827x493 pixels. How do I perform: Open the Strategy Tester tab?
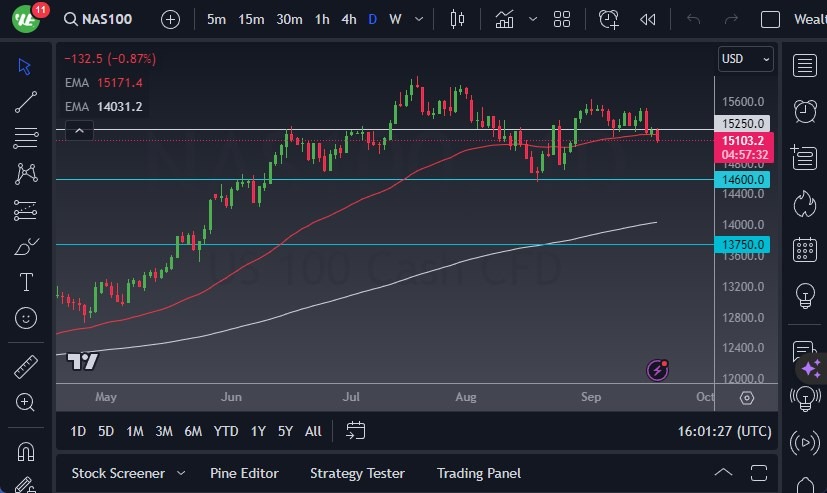coord(357,473)
